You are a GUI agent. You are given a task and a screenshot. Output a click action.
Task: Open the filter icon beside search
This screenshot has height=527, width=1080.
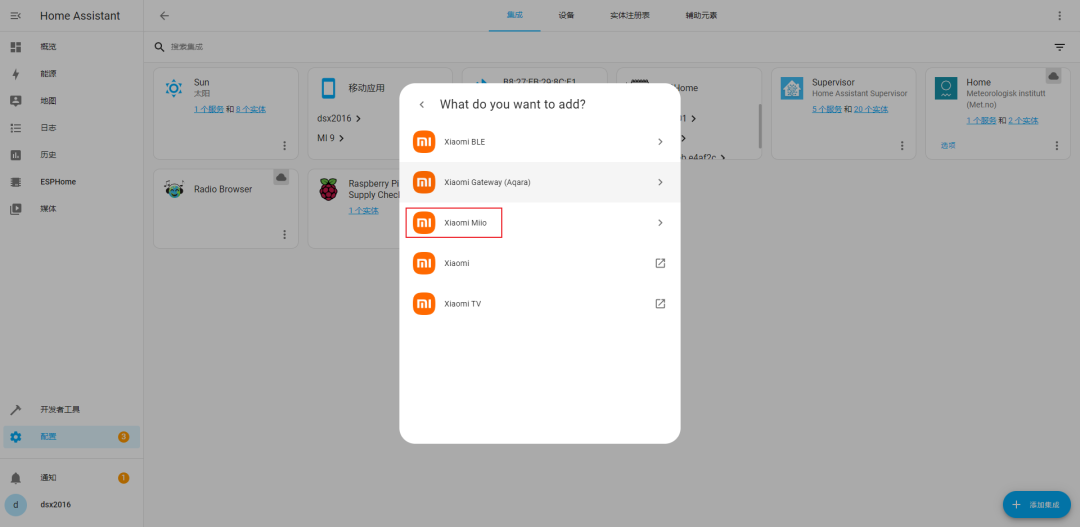coord(1059,47)
